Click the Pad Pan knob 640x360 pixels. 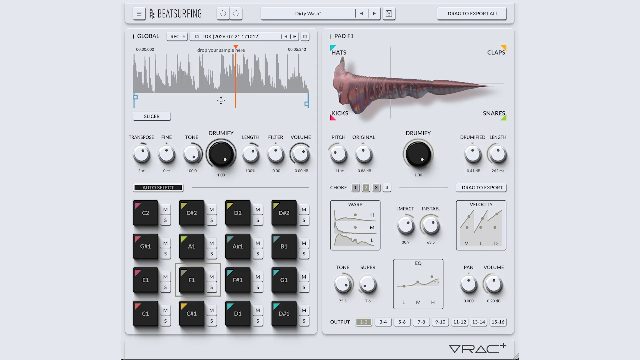(x=468, y=284)
